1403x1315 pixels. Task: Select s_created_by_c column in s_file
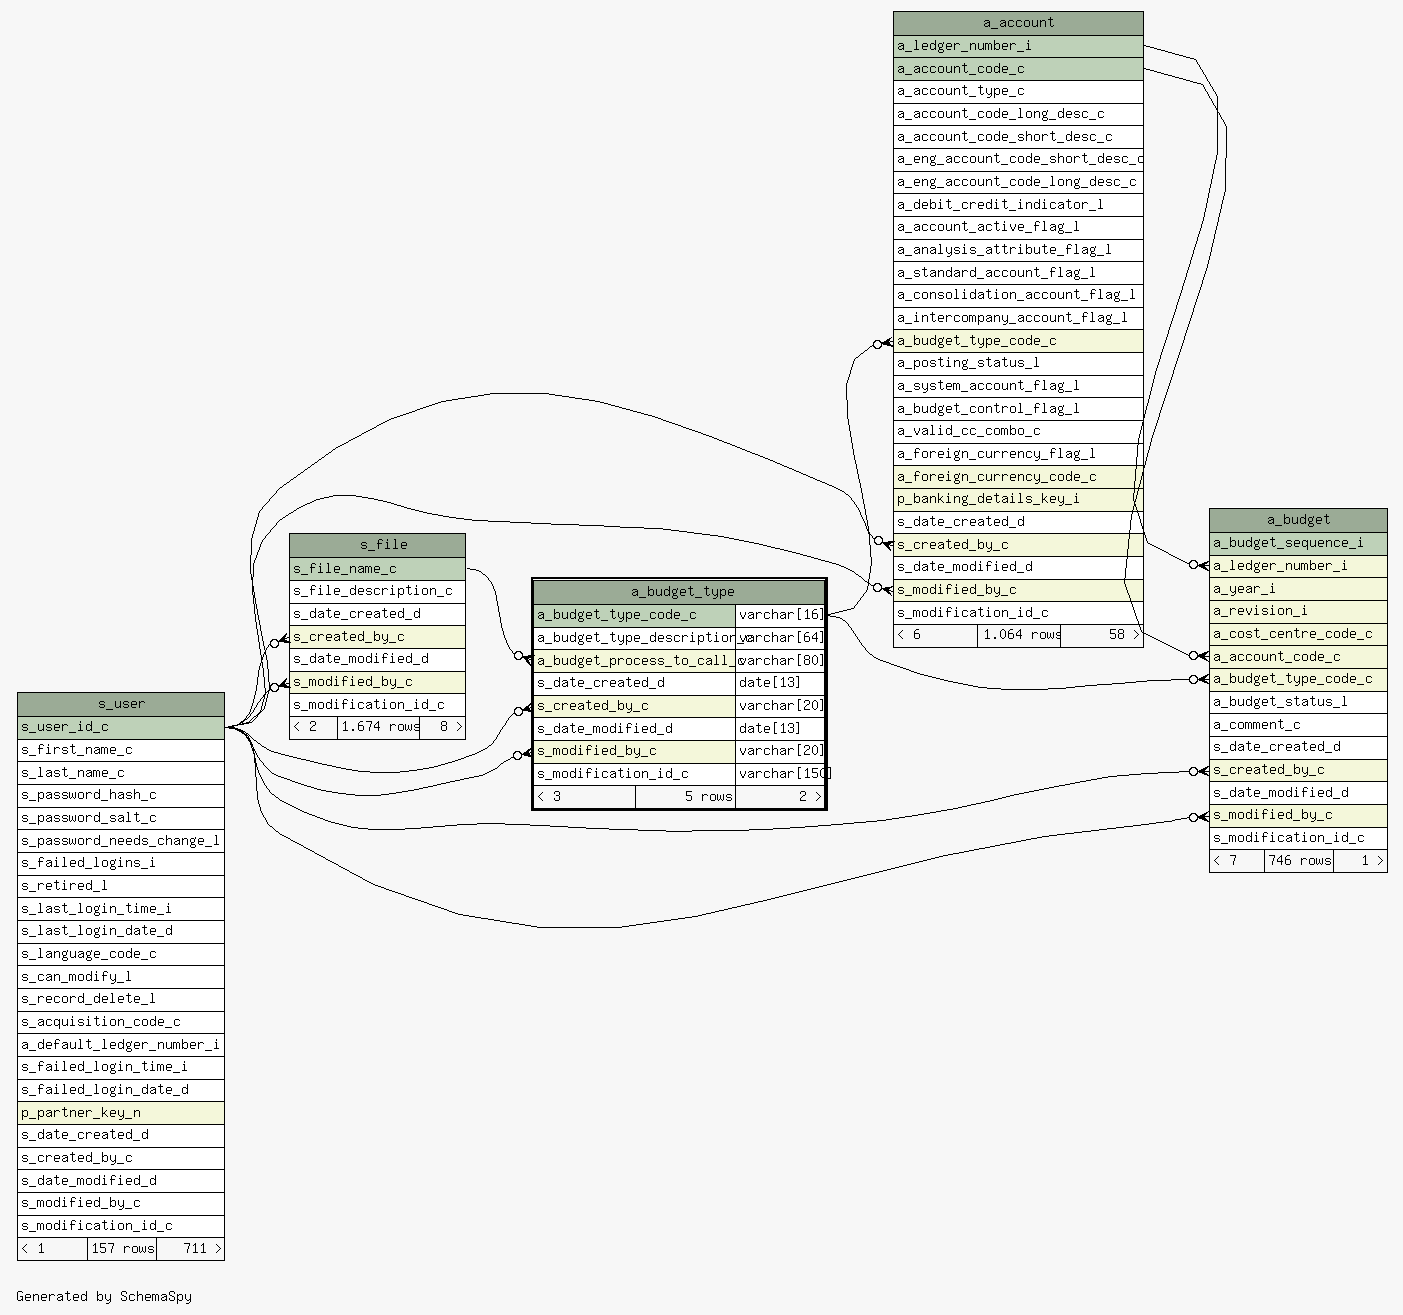pos(378,637)
